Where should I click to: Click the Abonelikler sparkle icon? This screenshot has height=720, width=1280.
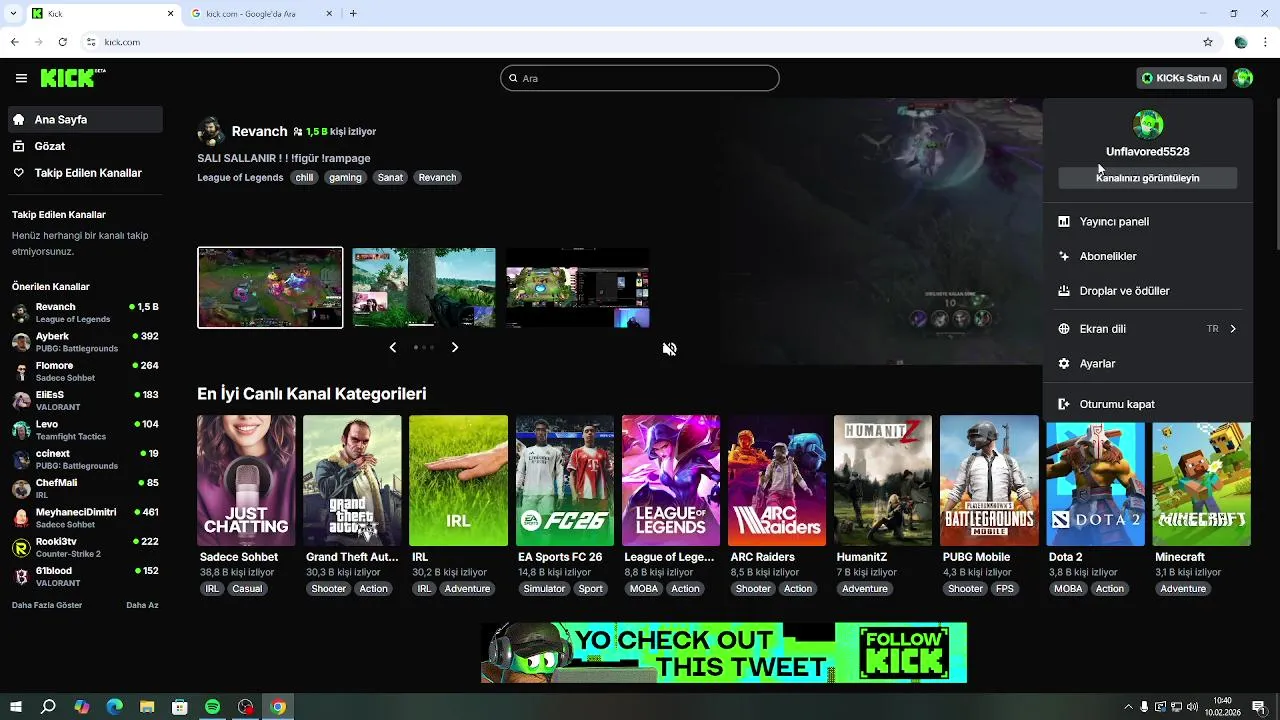1064,256
